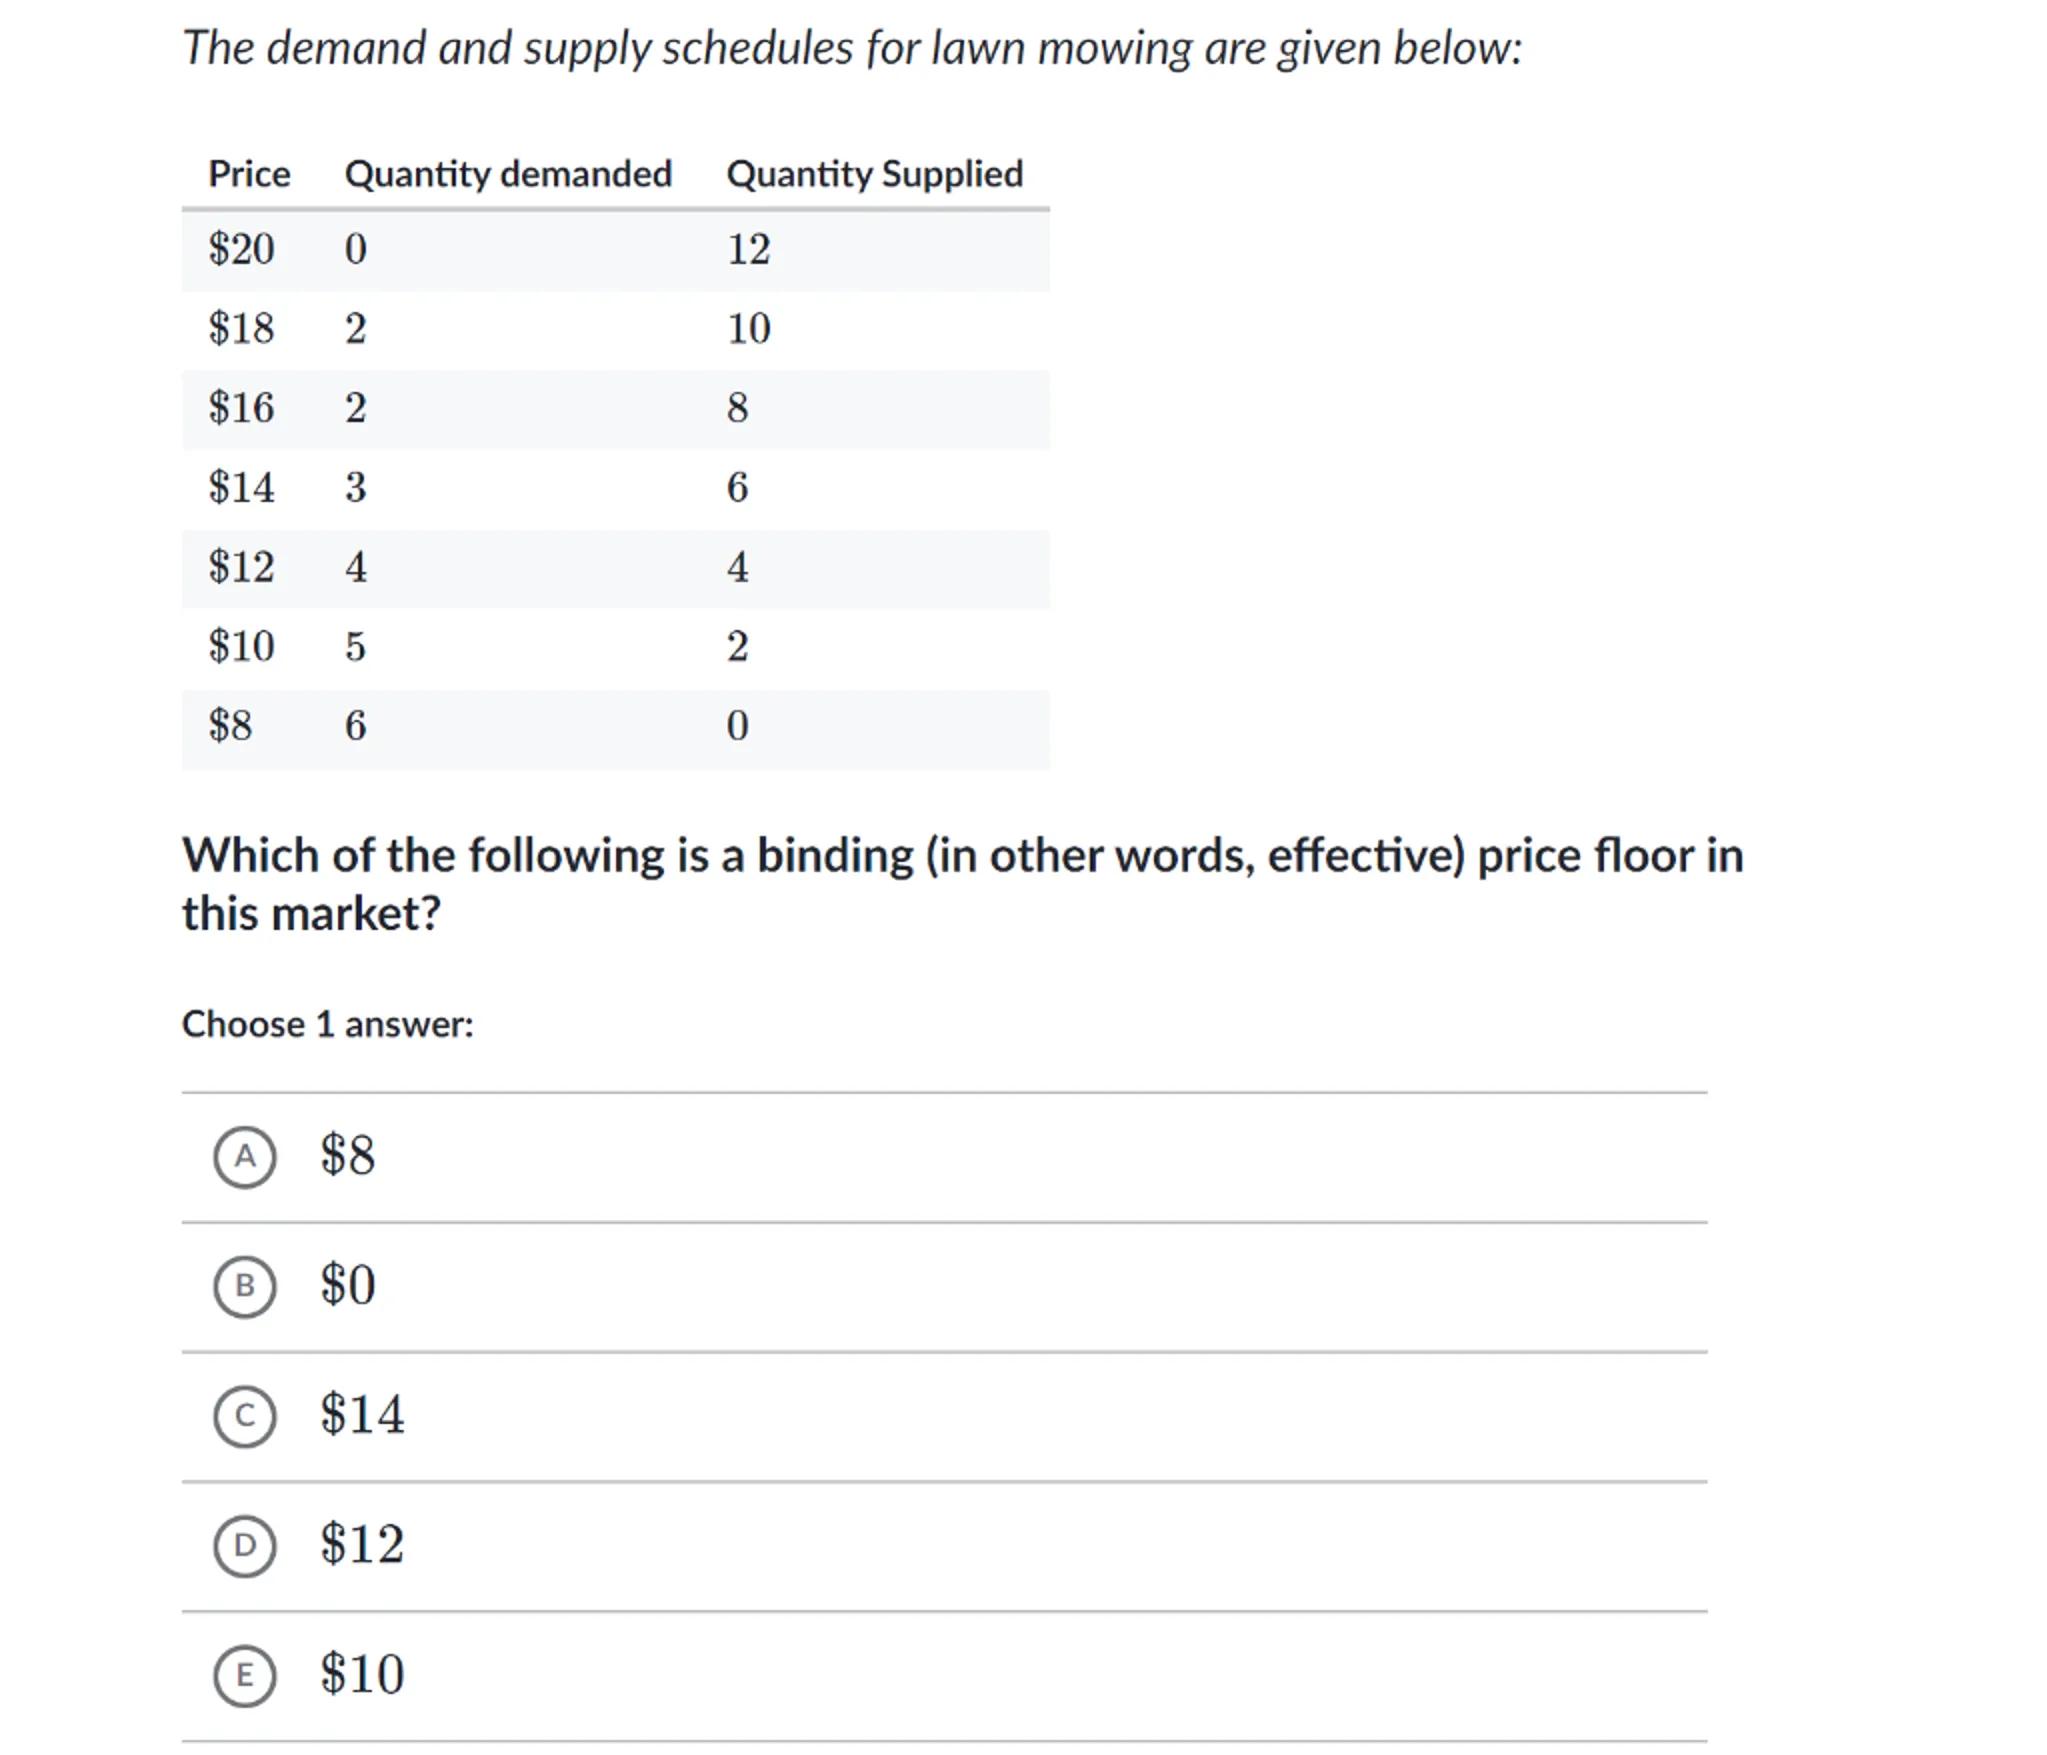Click the Price column header

249,174
